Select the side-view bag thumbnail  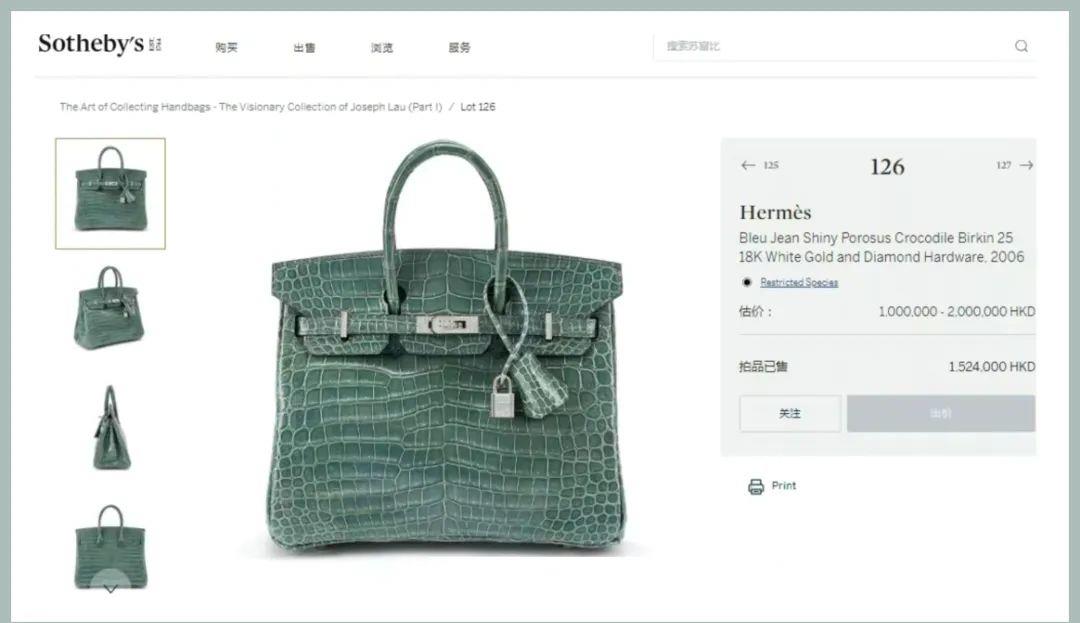tap(110, 427)
